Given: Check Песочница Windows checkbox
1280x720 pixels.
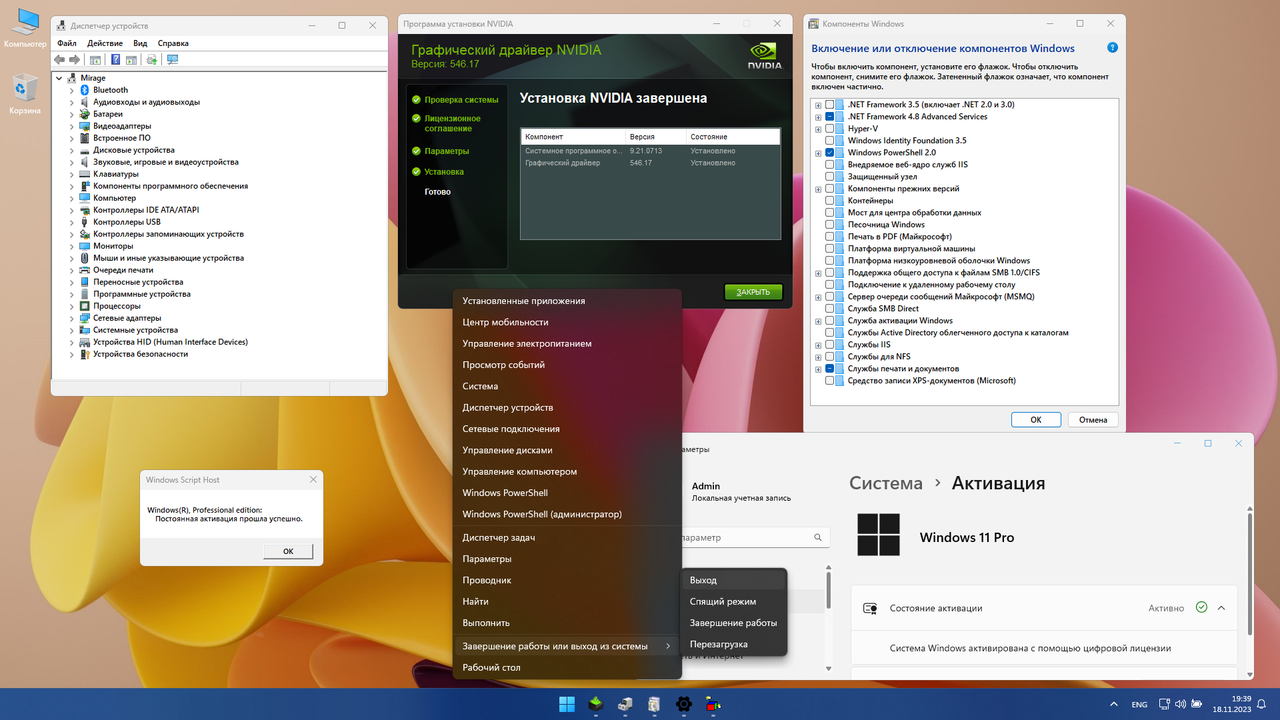Looking at the screenshot, I should pyautogui.click(x=830, y=225).
